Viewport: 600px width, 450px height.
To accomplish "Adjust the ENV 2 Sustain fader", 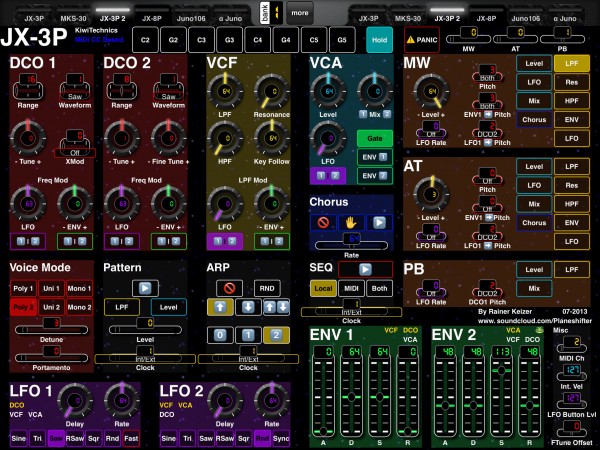I will tap(501, 391).
